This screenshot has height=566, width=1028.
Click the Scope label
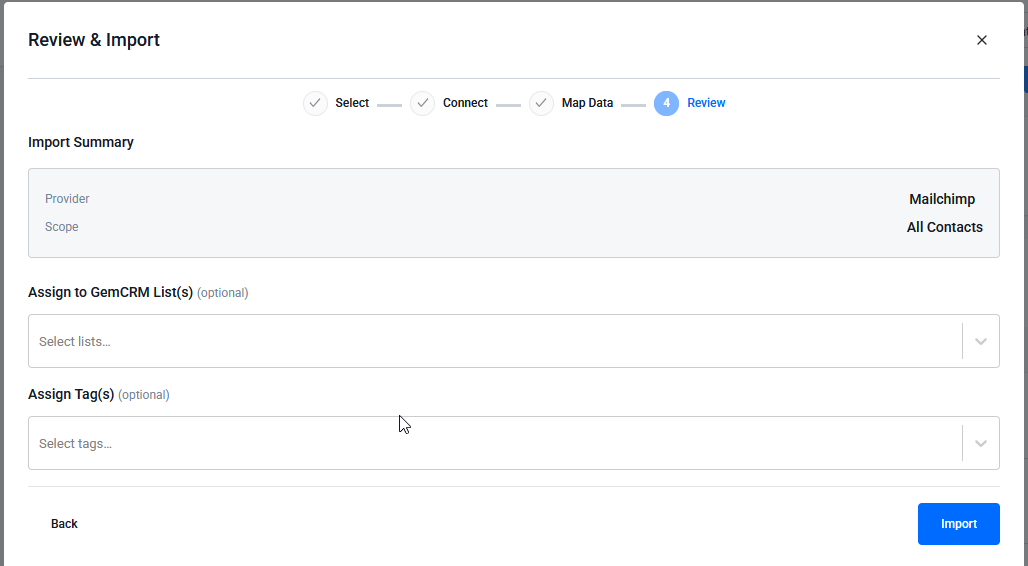(62, 227)
